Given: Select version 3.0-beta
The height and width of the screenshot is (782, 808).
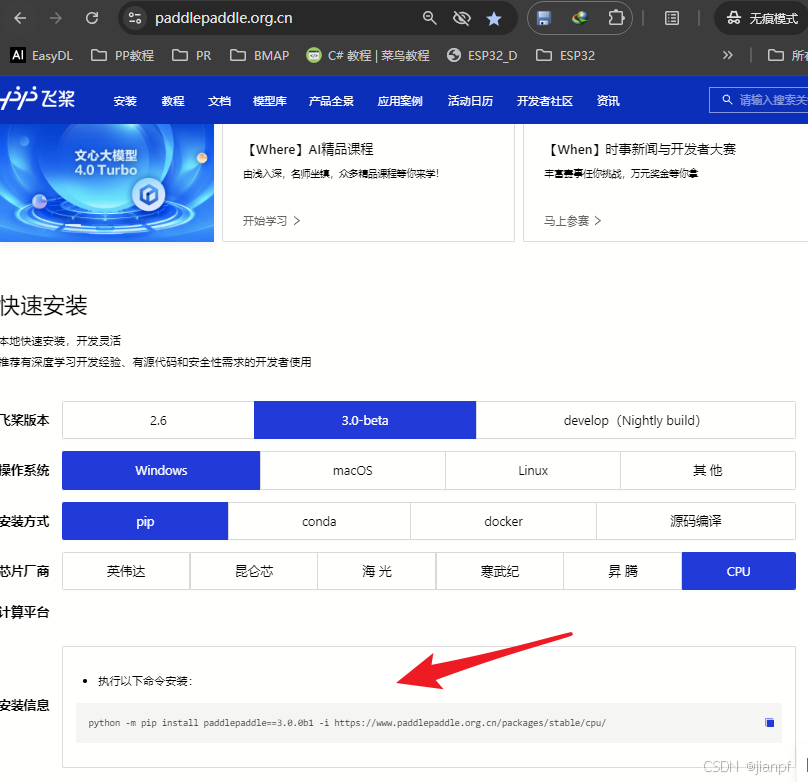Looking at the screenshot, I should coord(365,420).
